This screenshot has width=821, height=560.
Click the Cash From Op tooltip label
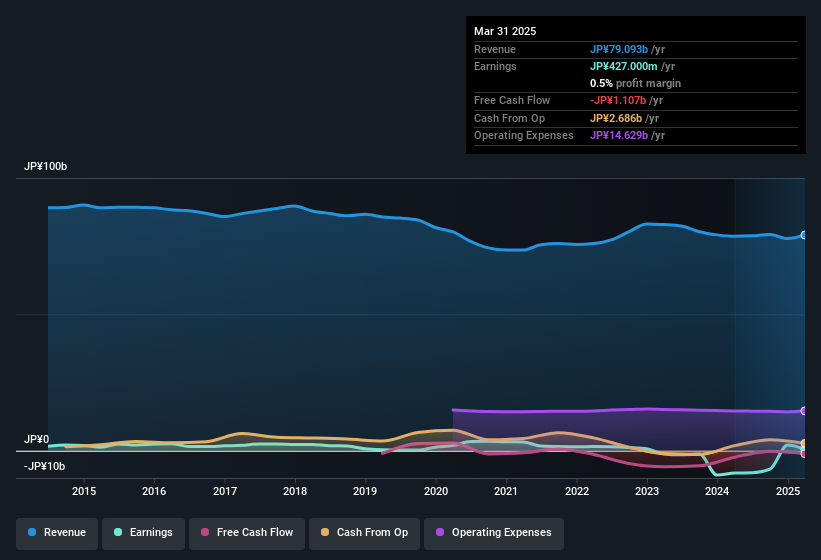tap(509, 118)
